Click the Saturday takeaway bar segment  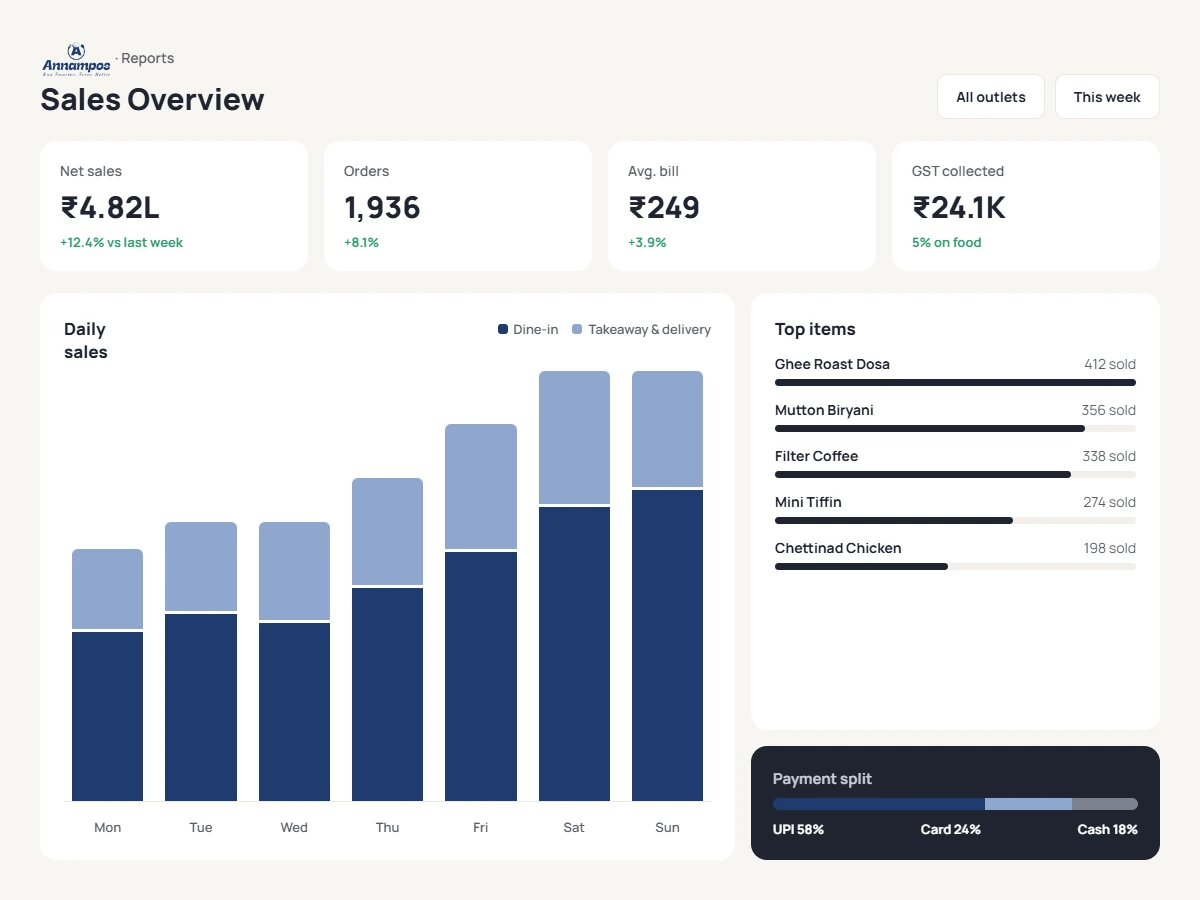574,437
